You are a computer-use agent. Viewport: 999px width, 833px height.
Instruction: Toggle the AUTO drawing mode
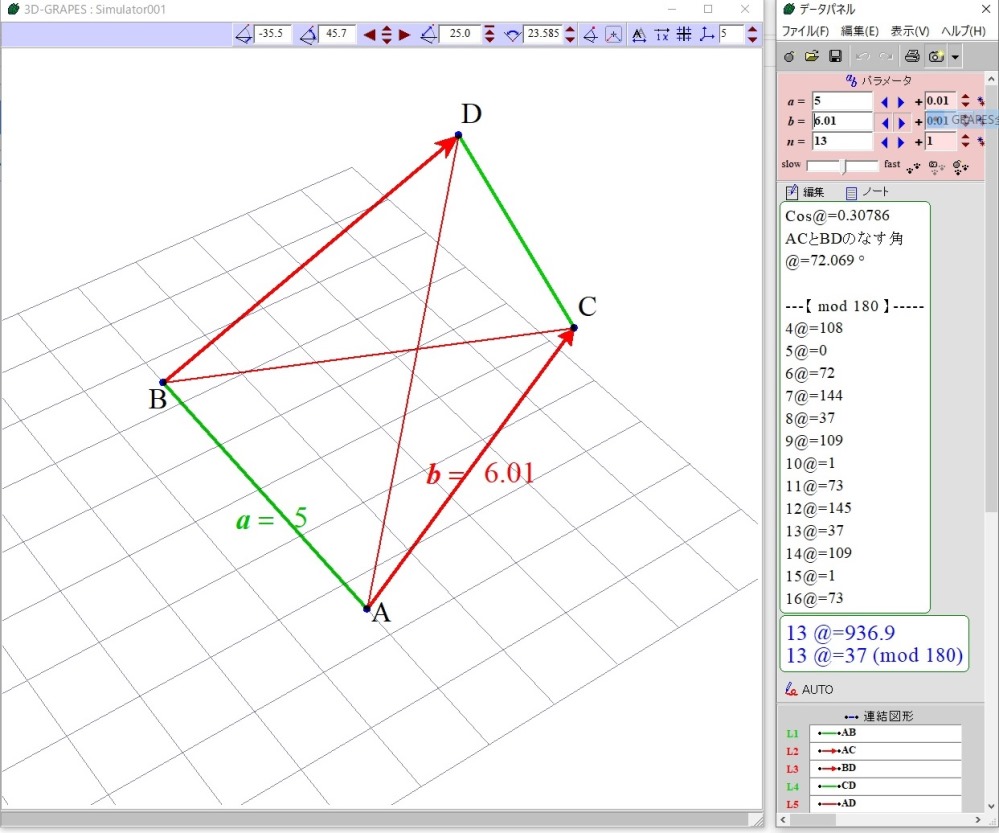809,689
